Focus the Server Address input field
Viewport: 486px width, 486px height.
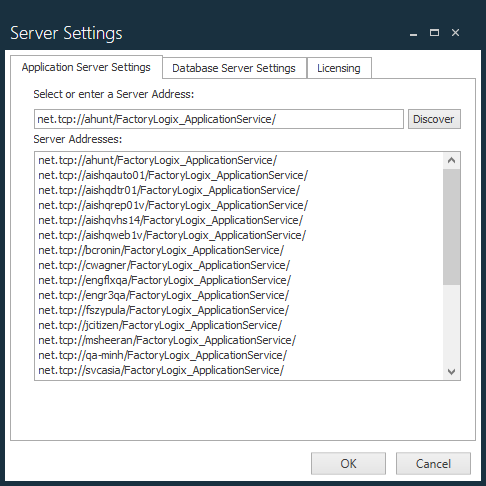[x=219, y=119]
